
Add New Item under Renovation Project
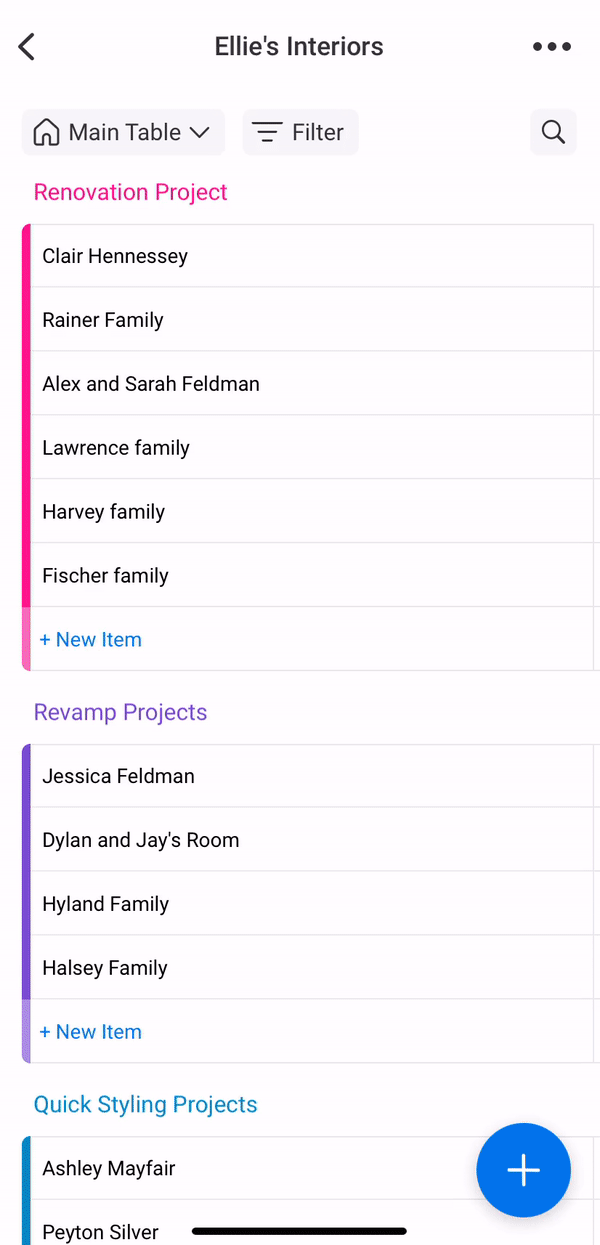pos(91,639)
